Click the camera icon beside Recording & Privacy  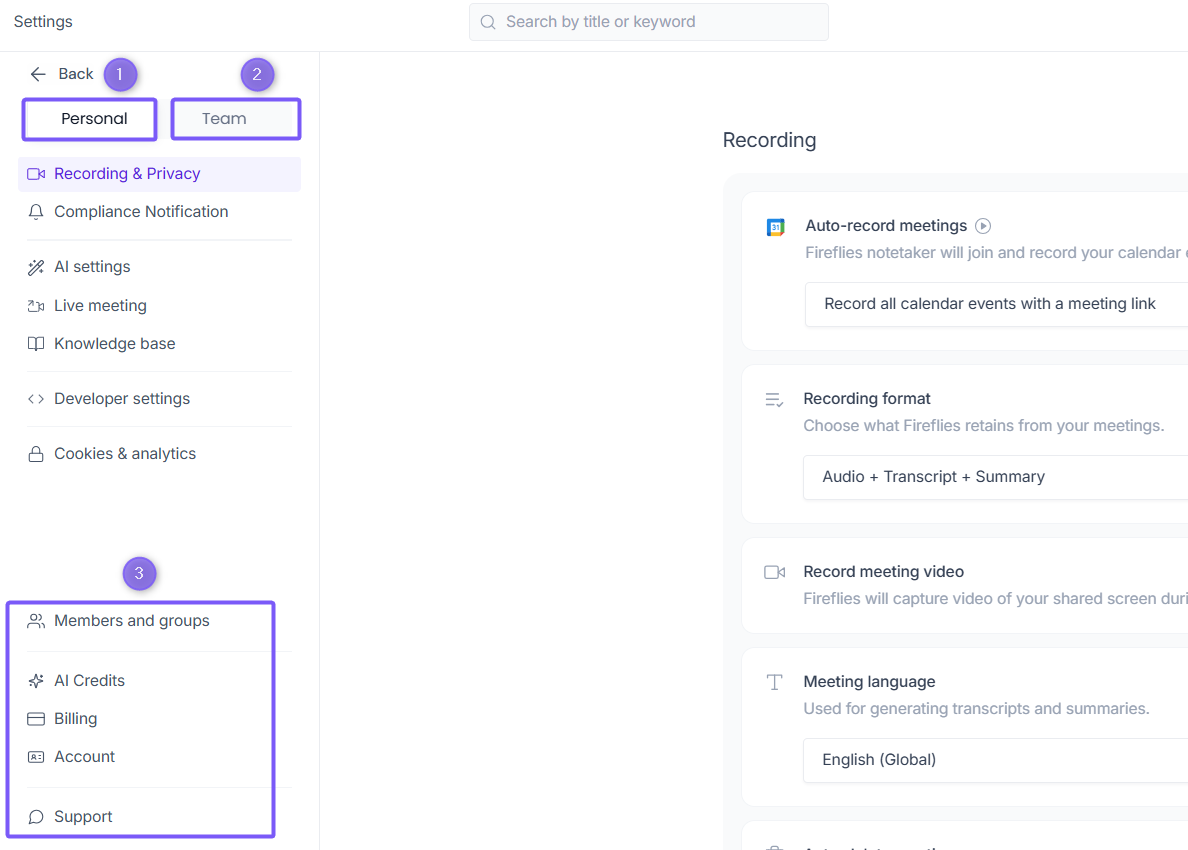click(x=36, y=174)
